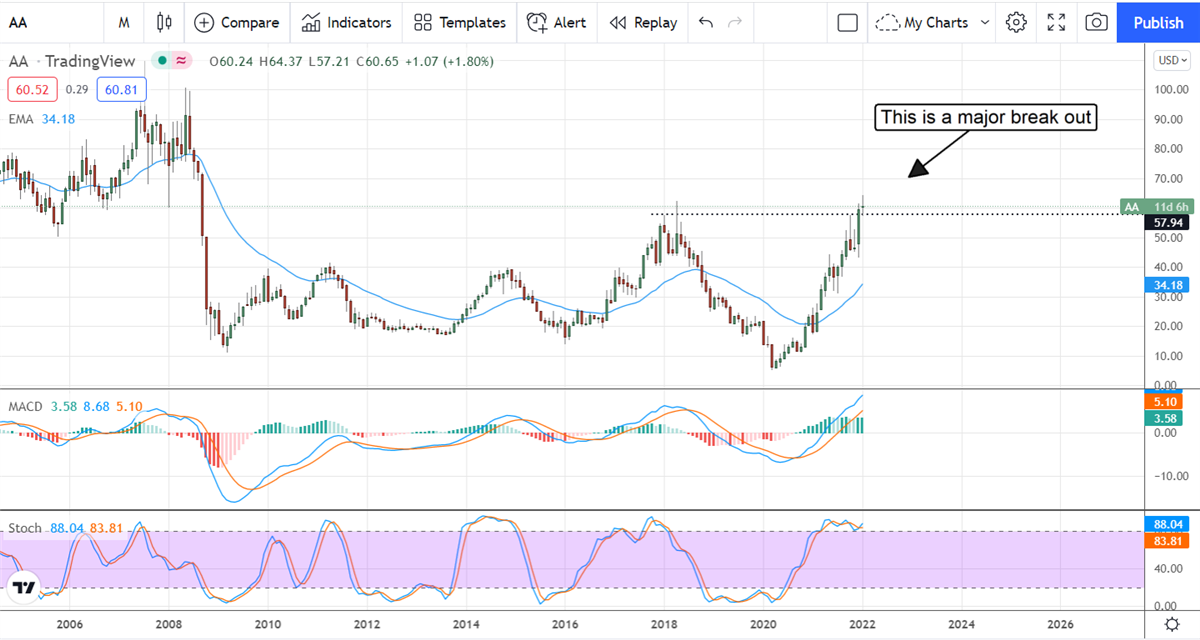Open the Indicators menu

point(347,22)
